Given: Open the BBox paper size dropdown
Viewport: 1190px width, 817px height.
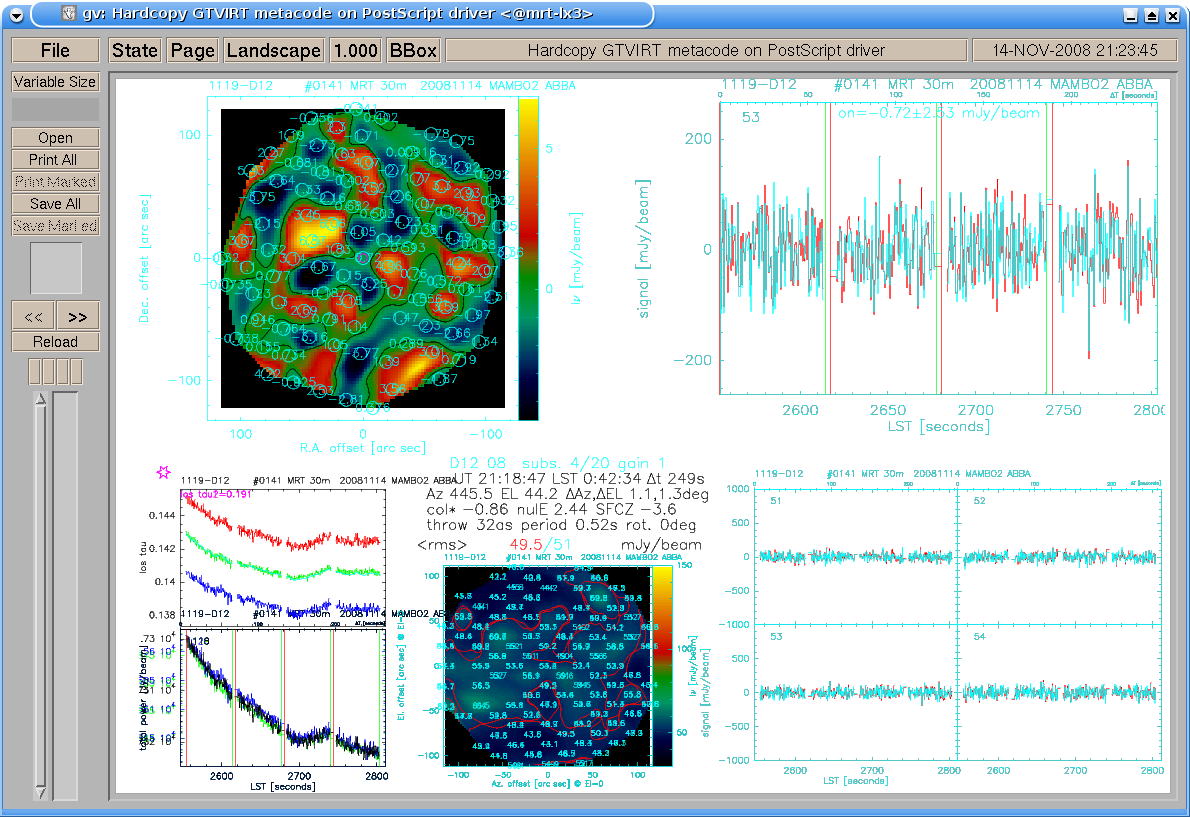Looking at the screenshot, I should coord(413,51).
